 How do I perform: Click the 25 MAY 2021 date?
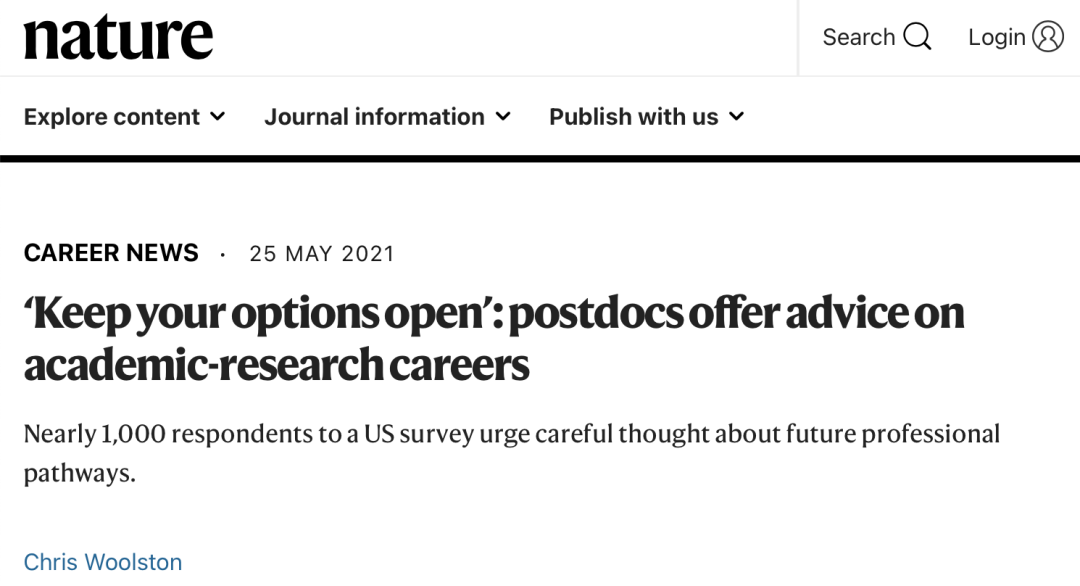pyautogui.click(x=322, y=253)
